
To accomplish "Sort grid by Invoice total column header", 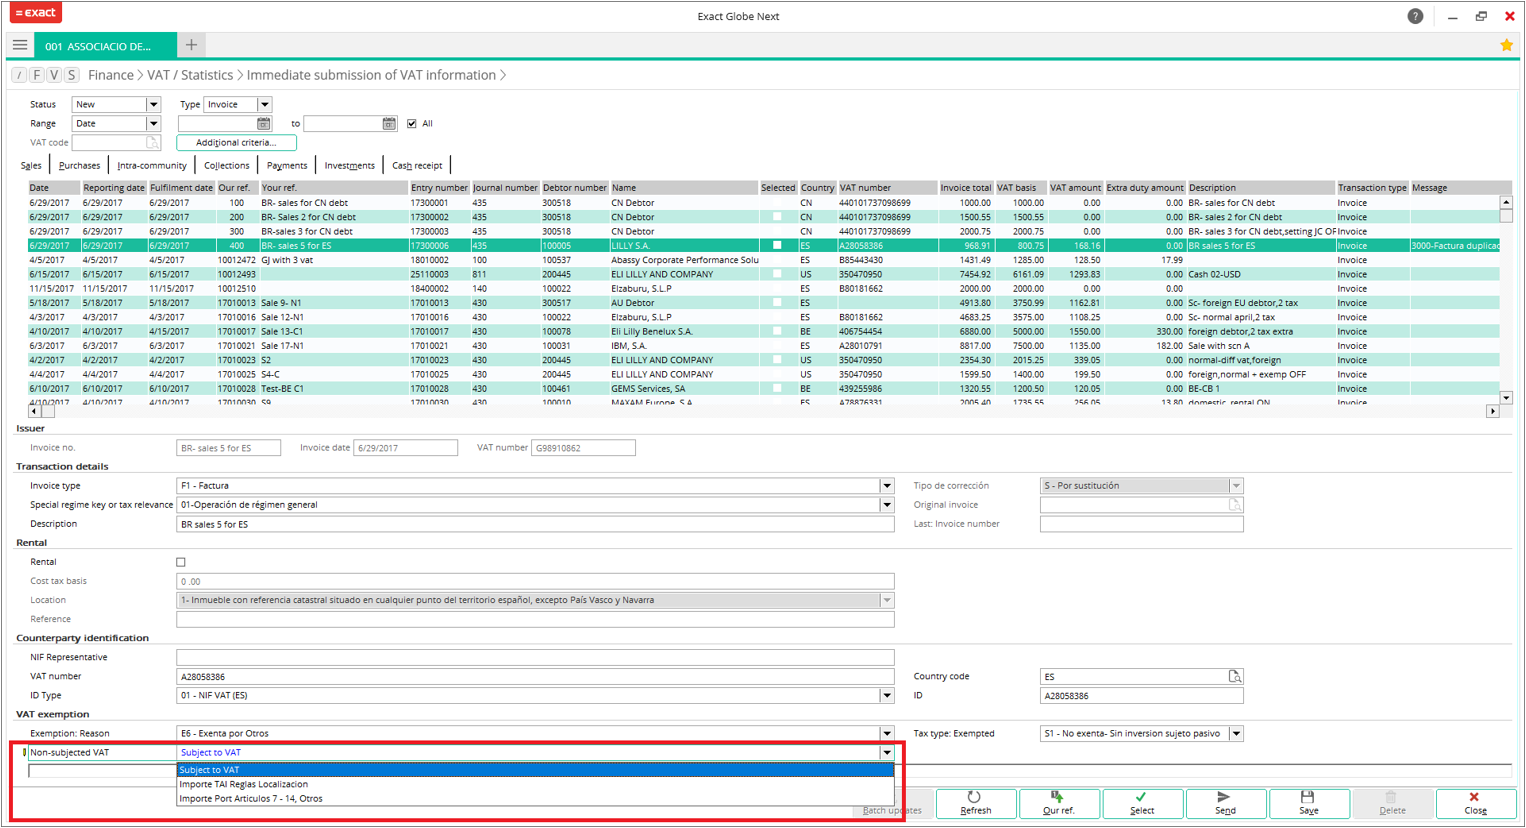I will 965,188.
